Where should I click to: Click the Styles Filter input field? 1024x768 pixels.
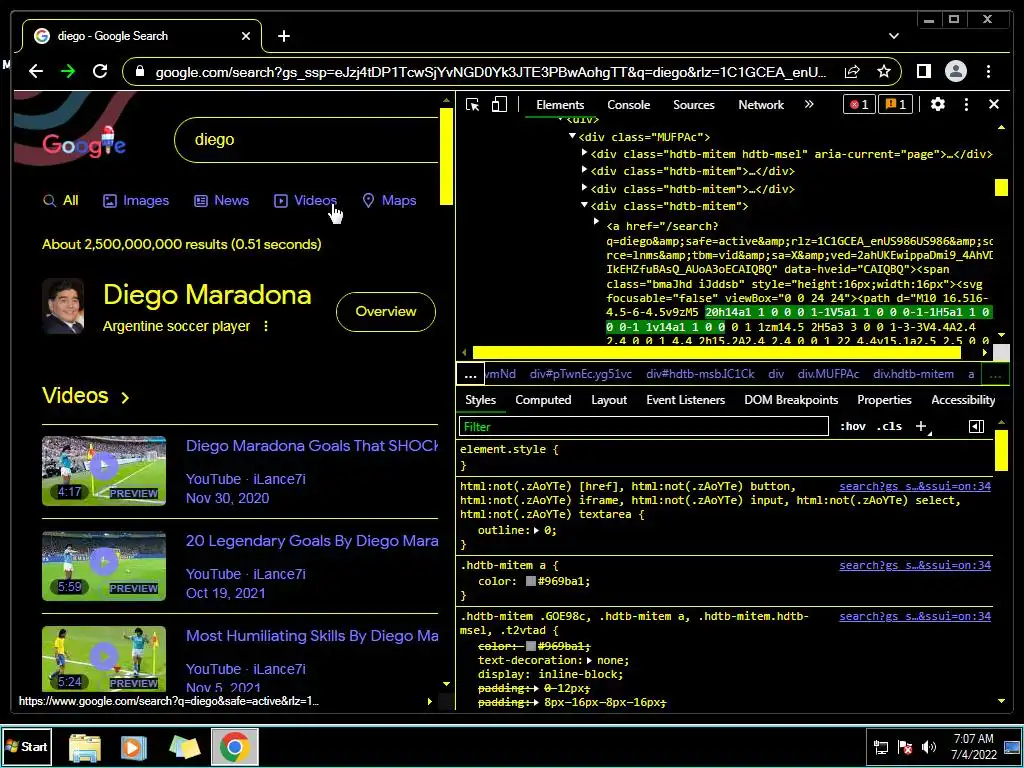644,426
